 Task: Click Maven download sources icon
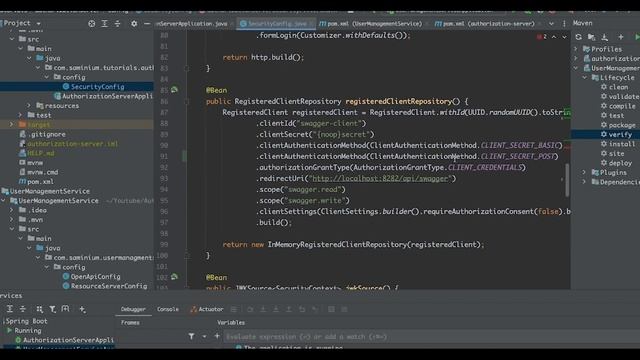point(604,37)
